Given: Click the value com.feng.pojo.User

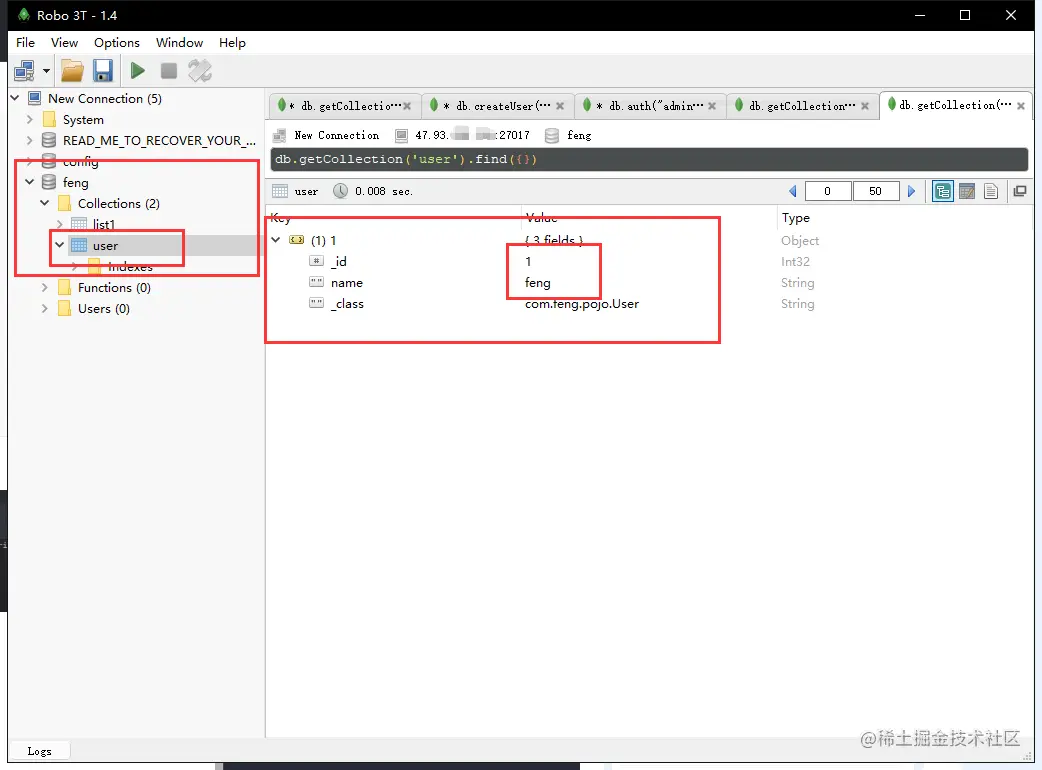Looking at the screenshot, I should tap(581, 304).
